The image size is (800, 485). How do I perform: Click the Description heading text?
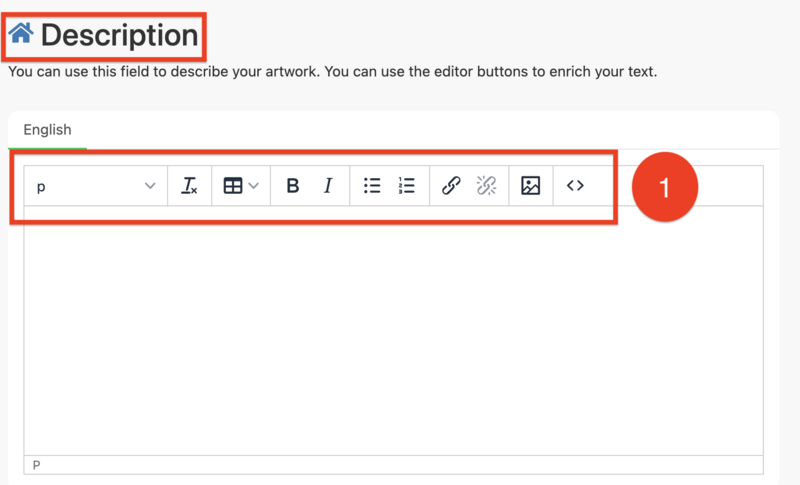119,37
